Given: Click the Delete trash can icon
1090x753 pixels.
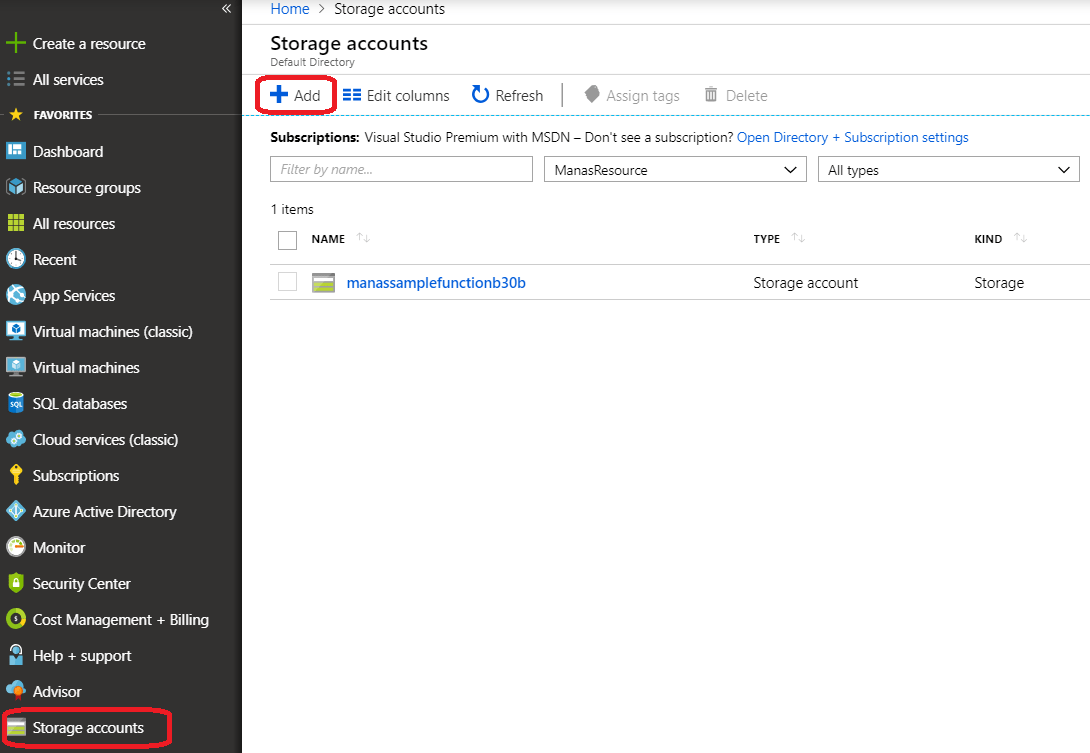Looking at the screenshot, I should [x=710, y=94].
